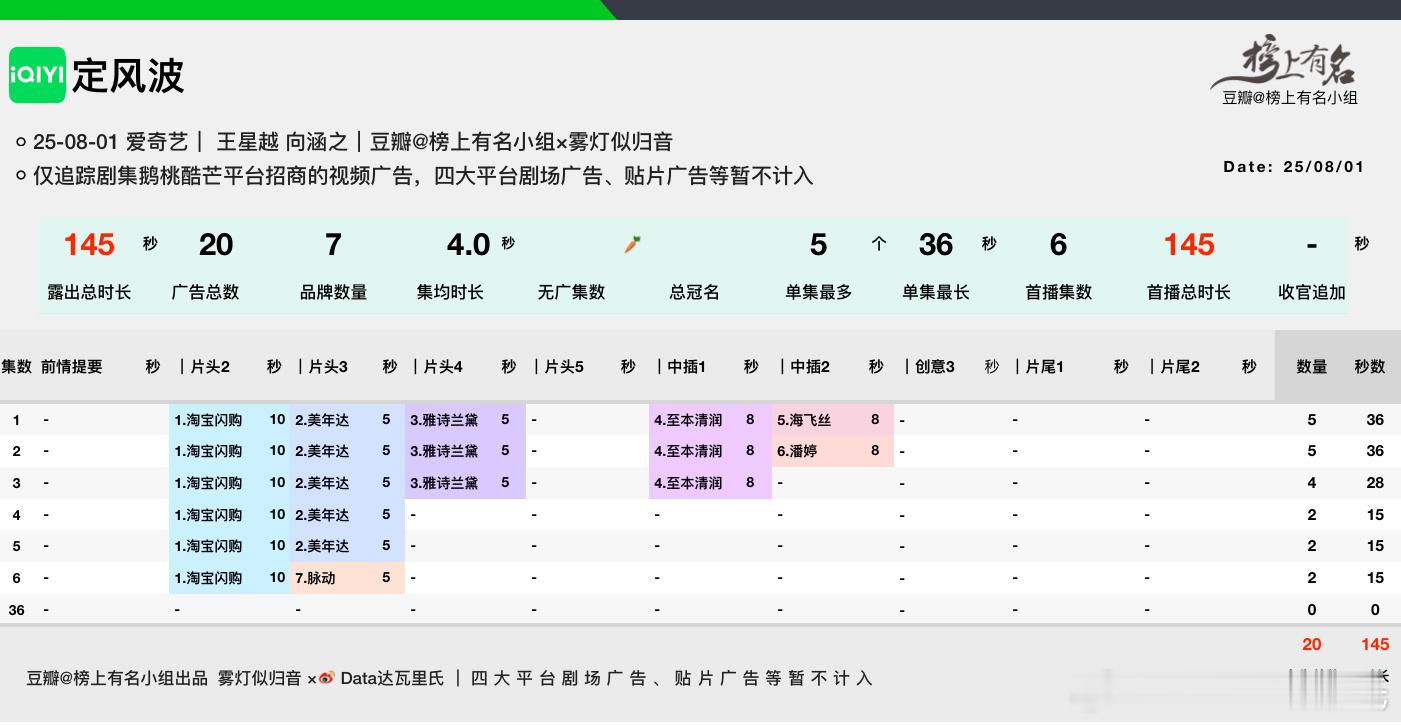Screen dimensions: 1401x726
Task: Click the 总冠名 label
Action: (694, 292)
